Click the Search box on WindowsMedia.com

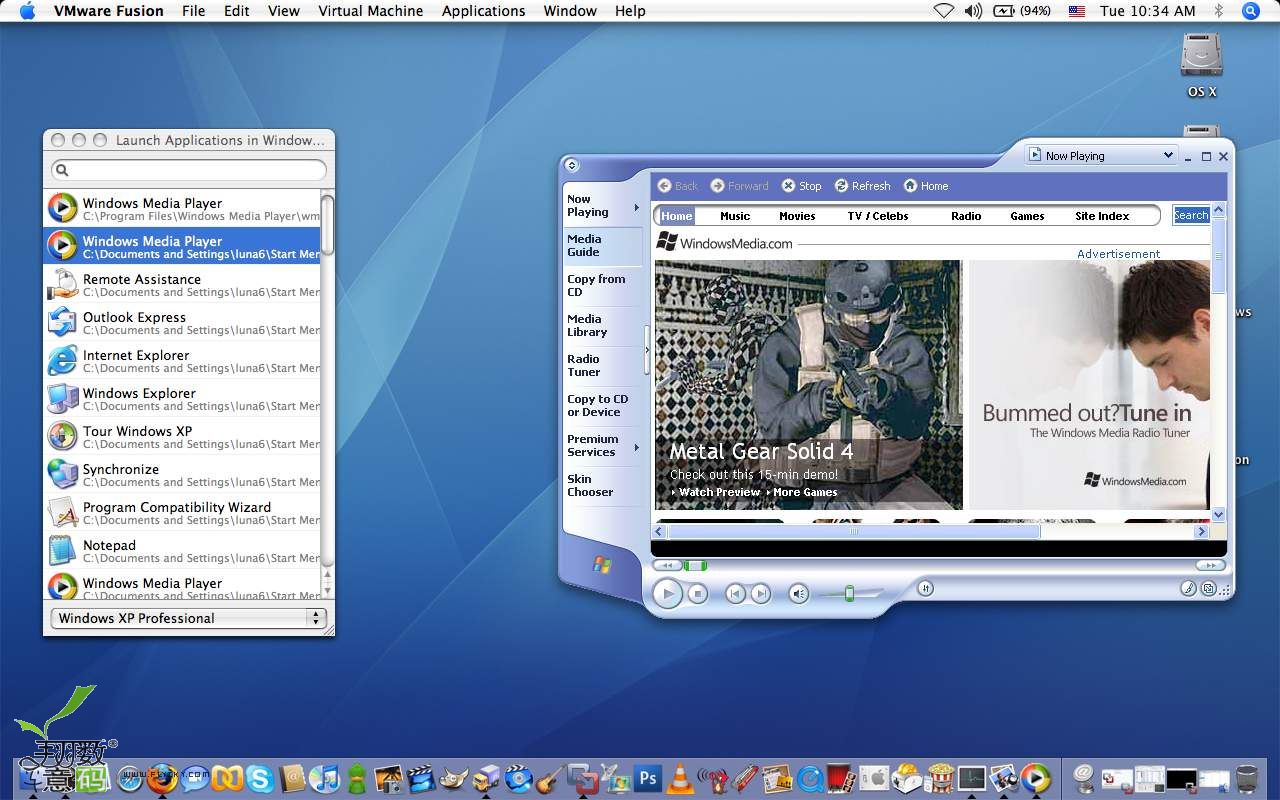point(1191,215)
